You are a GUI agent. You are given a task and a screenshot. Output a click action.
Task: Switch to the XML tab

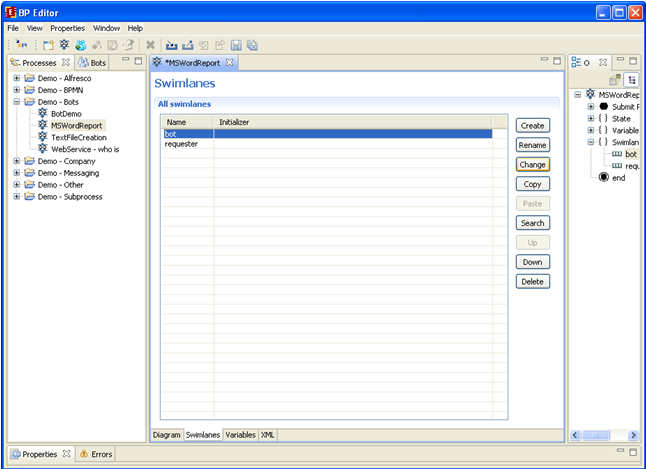[267, 435]
